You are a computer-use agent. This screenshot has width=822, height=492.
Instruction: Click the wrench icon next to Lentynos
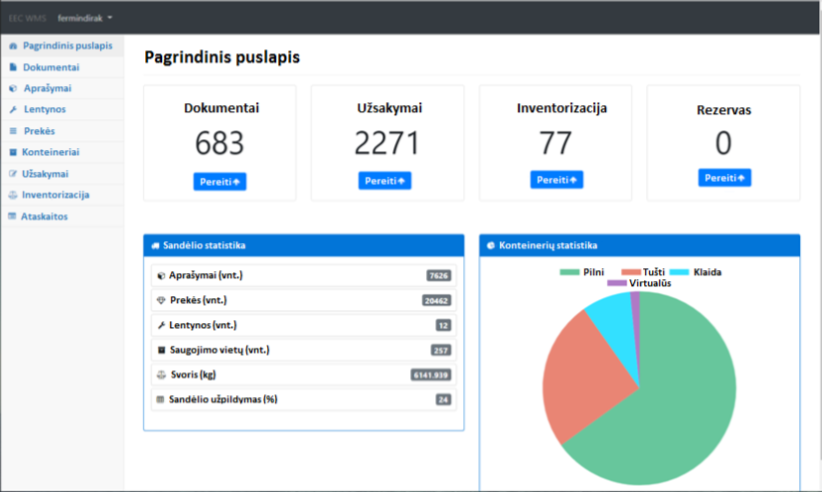(x=13, y=110)
